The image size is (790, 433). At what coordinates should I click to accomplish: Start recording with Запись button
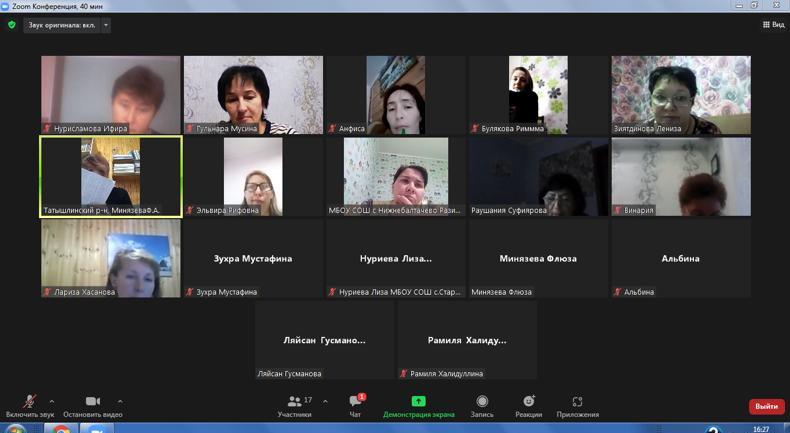coord(482,404)
